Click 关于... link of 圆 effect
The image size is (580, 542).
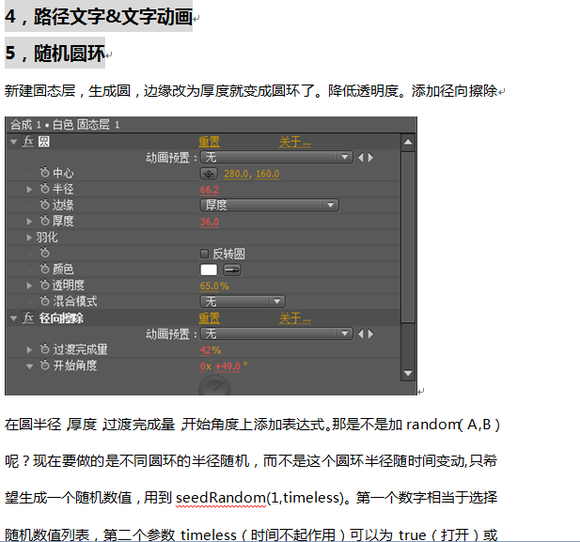point(295,142)
